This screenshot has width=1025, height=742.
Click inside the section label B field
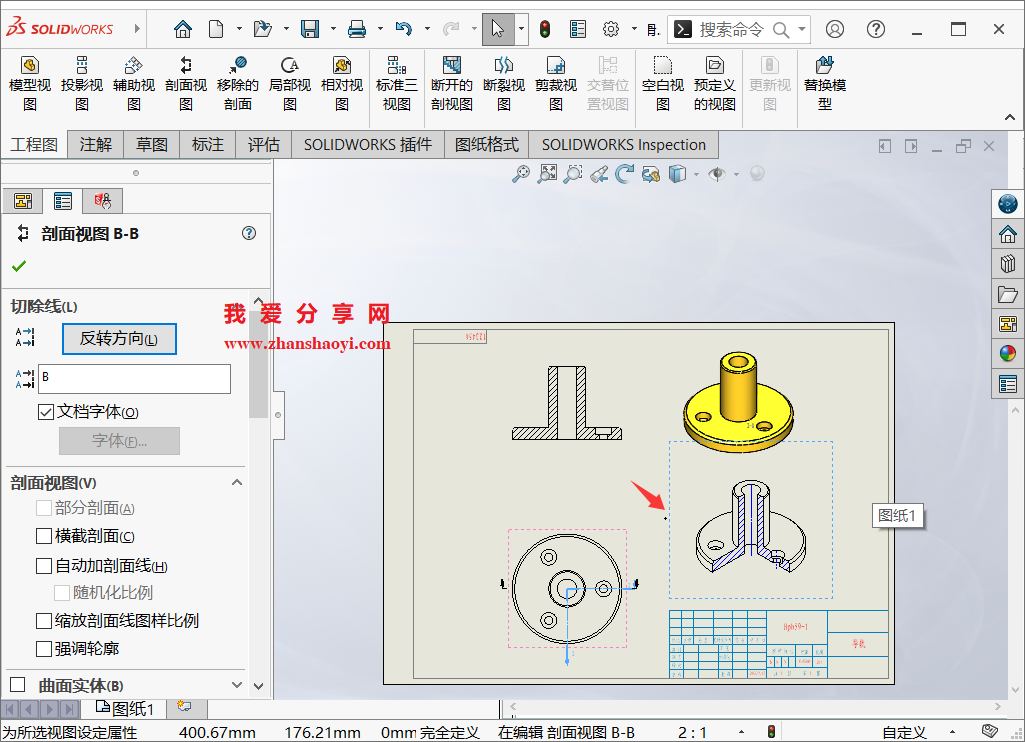tap(135, 379)
